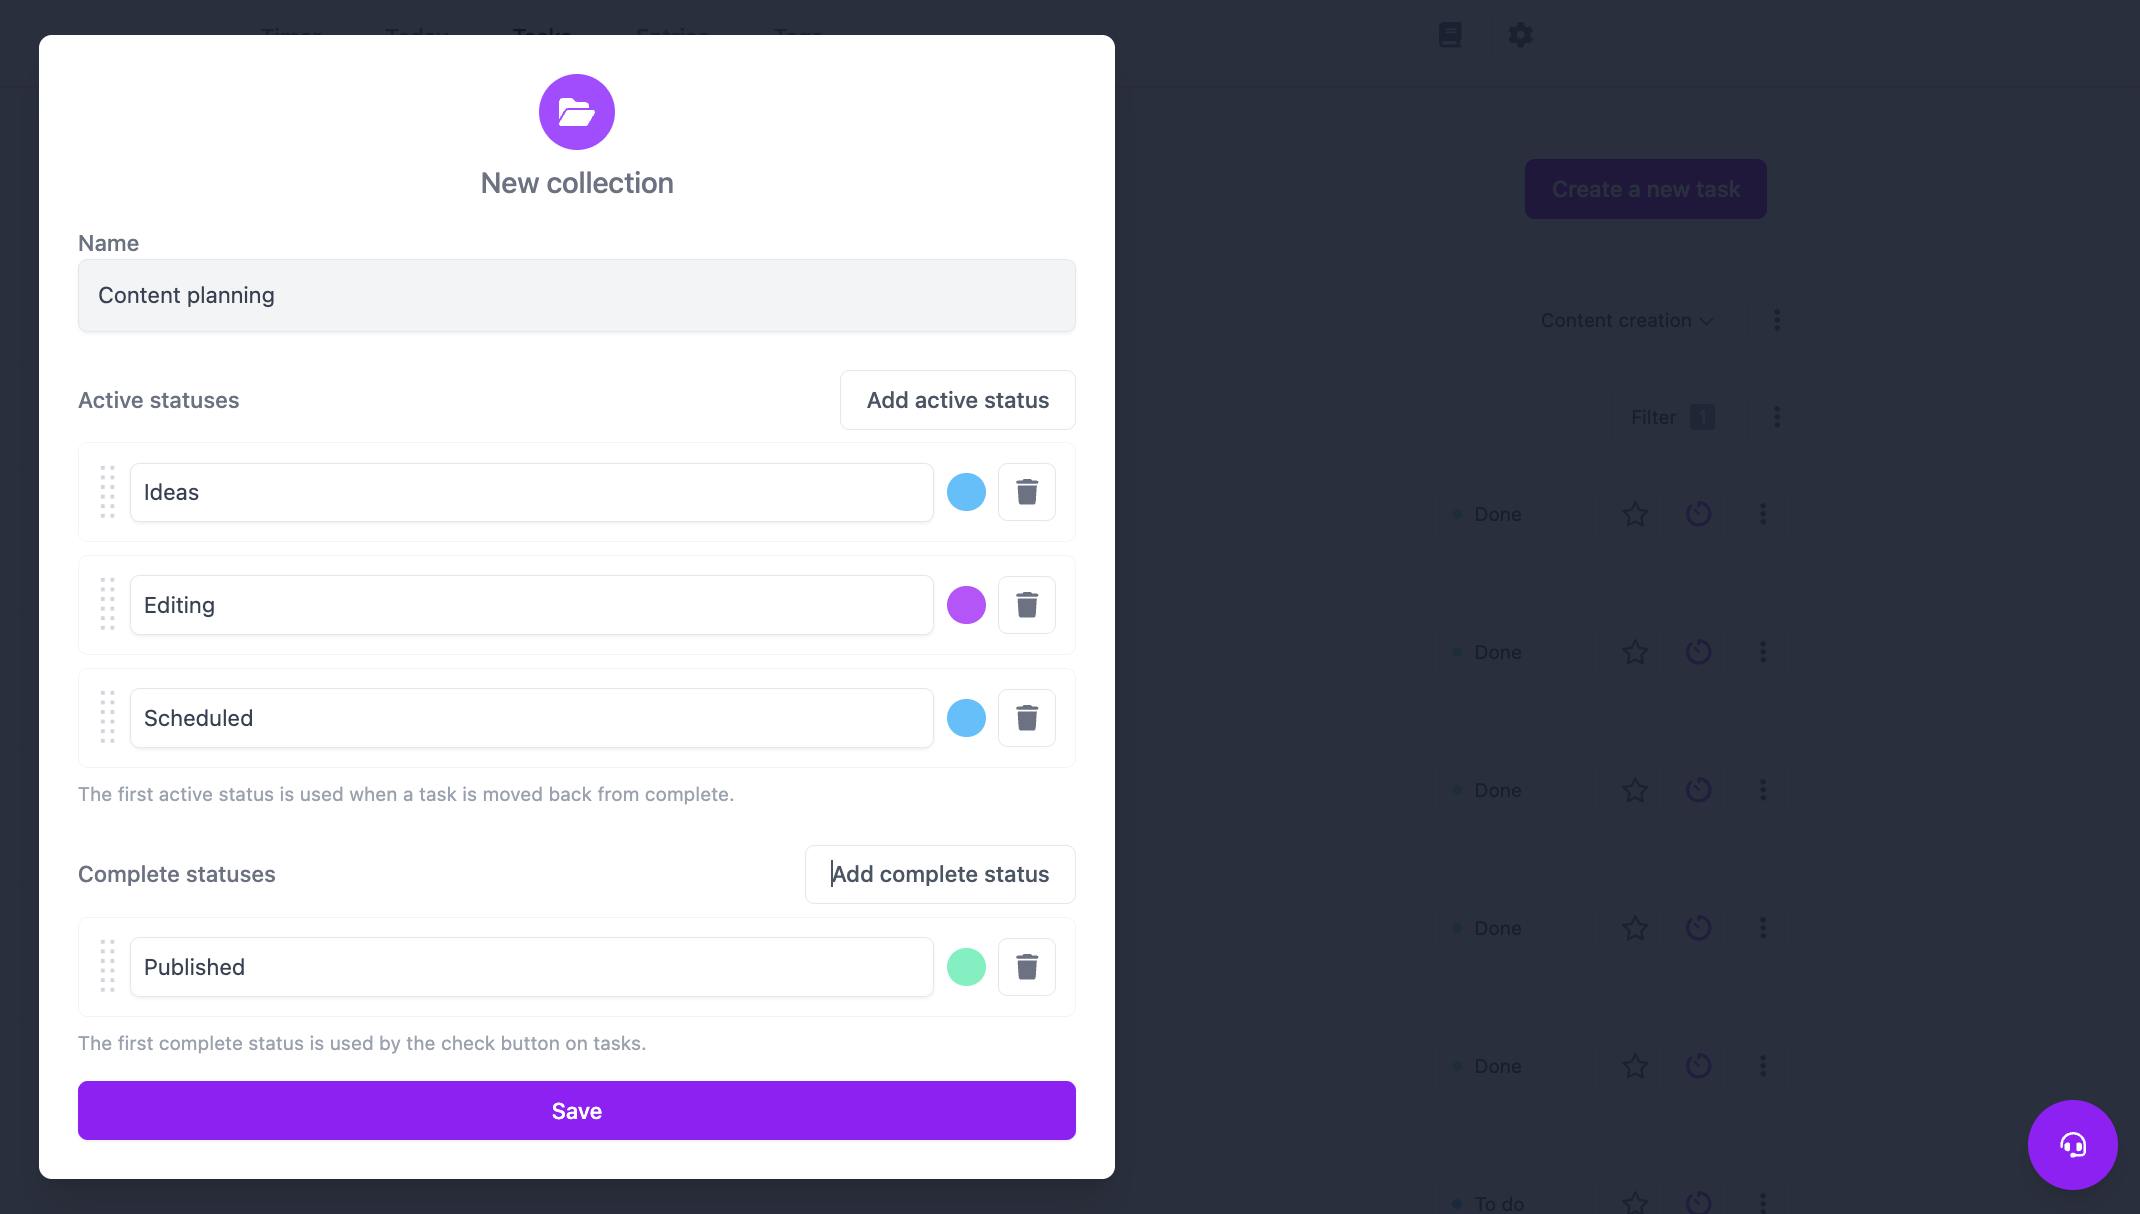Open the Filter options

1671,417
